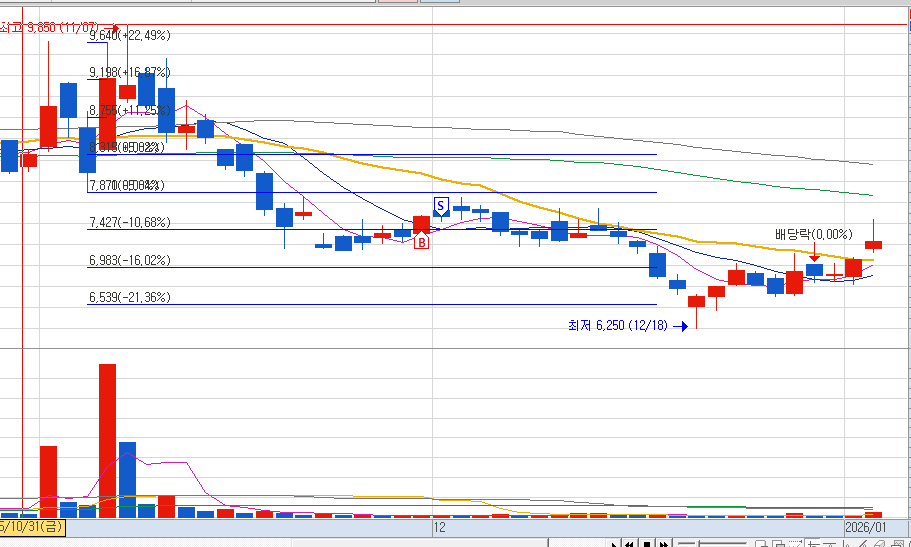Viewport: 911px width, 547px height.
Task: Click the rewind button in playback controls
Action: [629, 543]
